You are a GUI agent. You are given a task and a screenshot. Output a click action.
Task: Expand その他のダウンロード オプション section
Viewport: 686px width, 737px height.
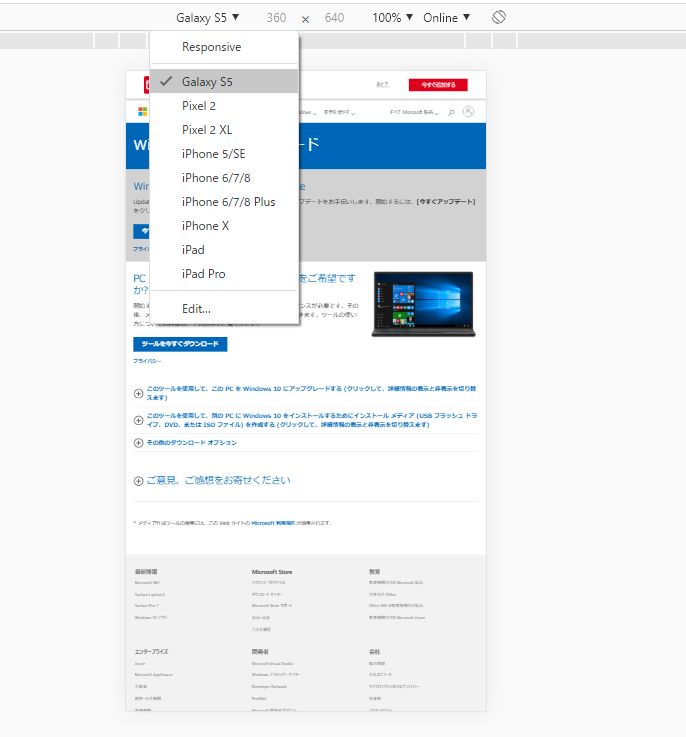185,443
